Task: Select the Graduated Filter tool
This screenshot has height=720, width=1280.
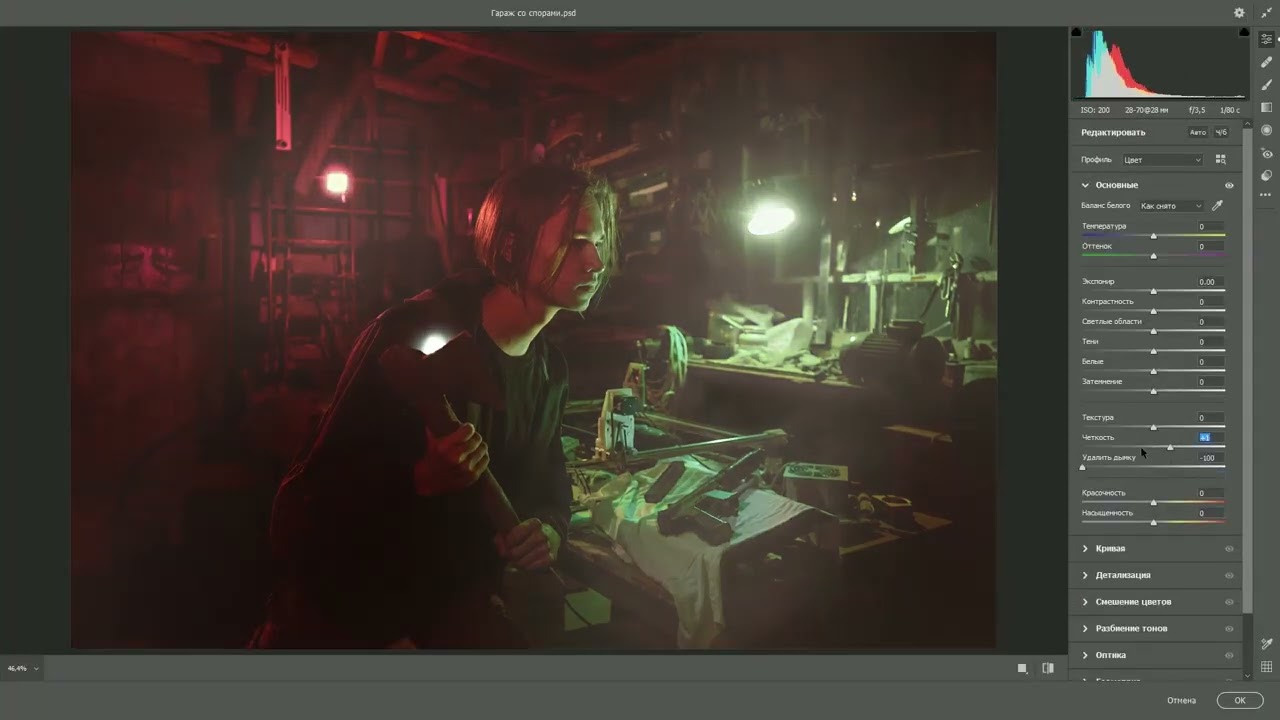Action: point(1267,108)
